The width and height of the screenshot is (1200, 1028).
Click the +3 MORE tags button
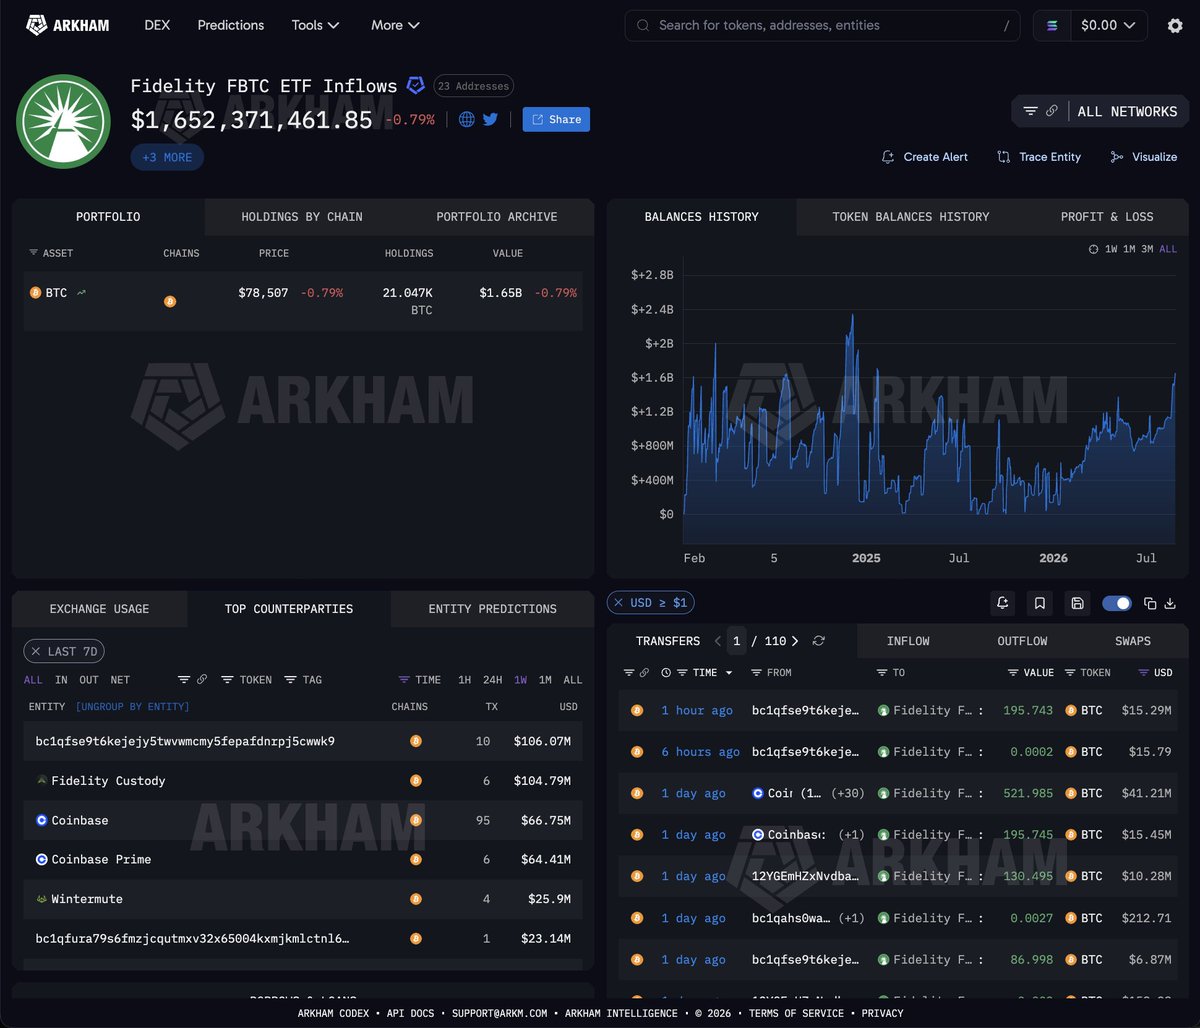[167, 157]
